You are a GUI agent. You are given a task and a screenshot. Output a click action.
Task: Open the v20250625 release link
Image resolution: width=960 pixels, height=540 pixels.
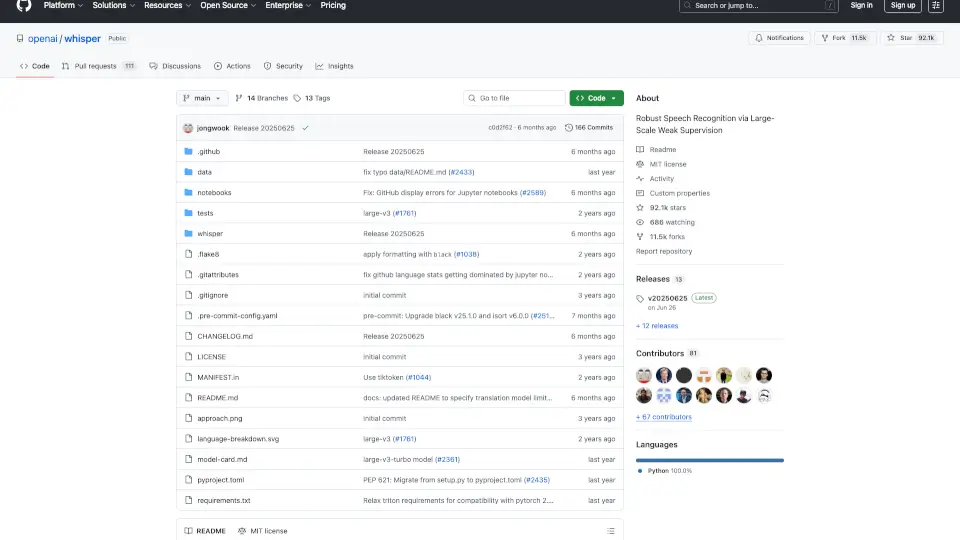[666, 298]
